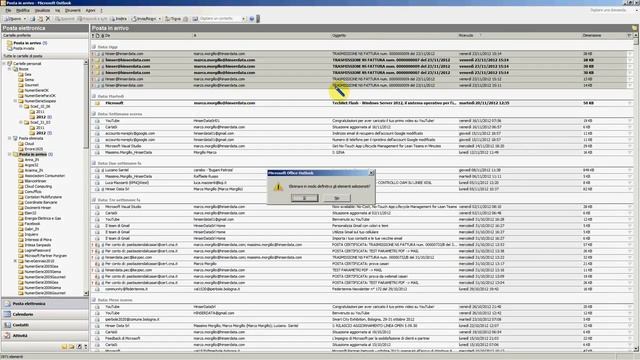Click the contact search input field
This screenshot has height=360, width=640.
tap(220, 19)
